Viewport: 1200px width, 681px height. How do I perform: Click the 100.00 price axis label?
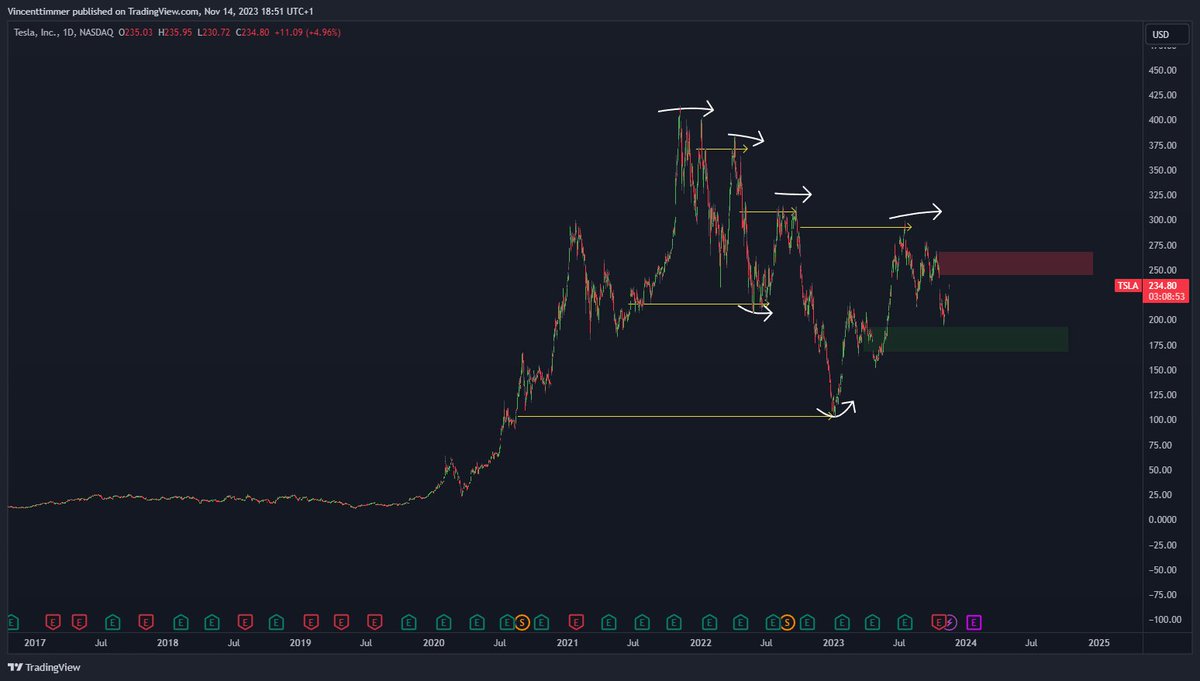tap(1162, 420)
